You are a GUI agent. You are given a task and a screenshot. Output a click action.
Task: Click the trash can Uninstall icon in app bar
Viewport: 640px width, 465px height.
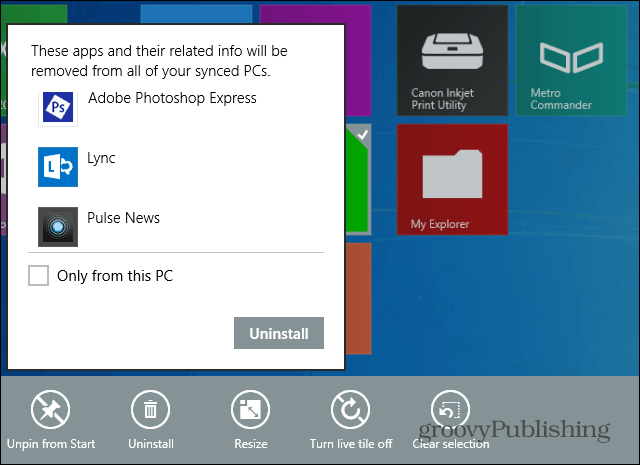[151, 409]
